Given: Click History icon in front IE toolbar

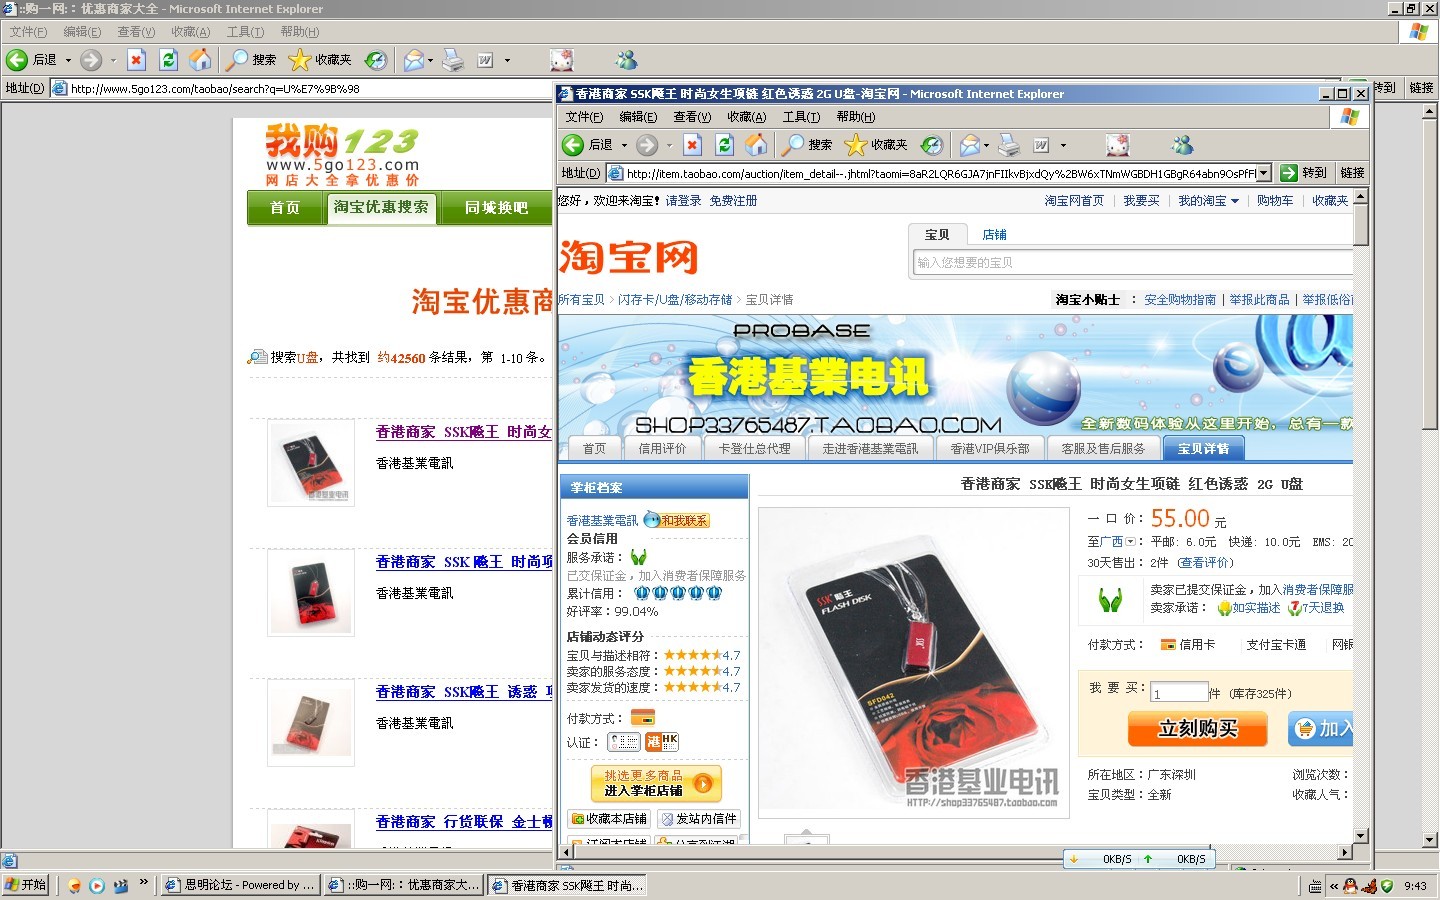Looking at the screenshot, I should click(932, 145).
